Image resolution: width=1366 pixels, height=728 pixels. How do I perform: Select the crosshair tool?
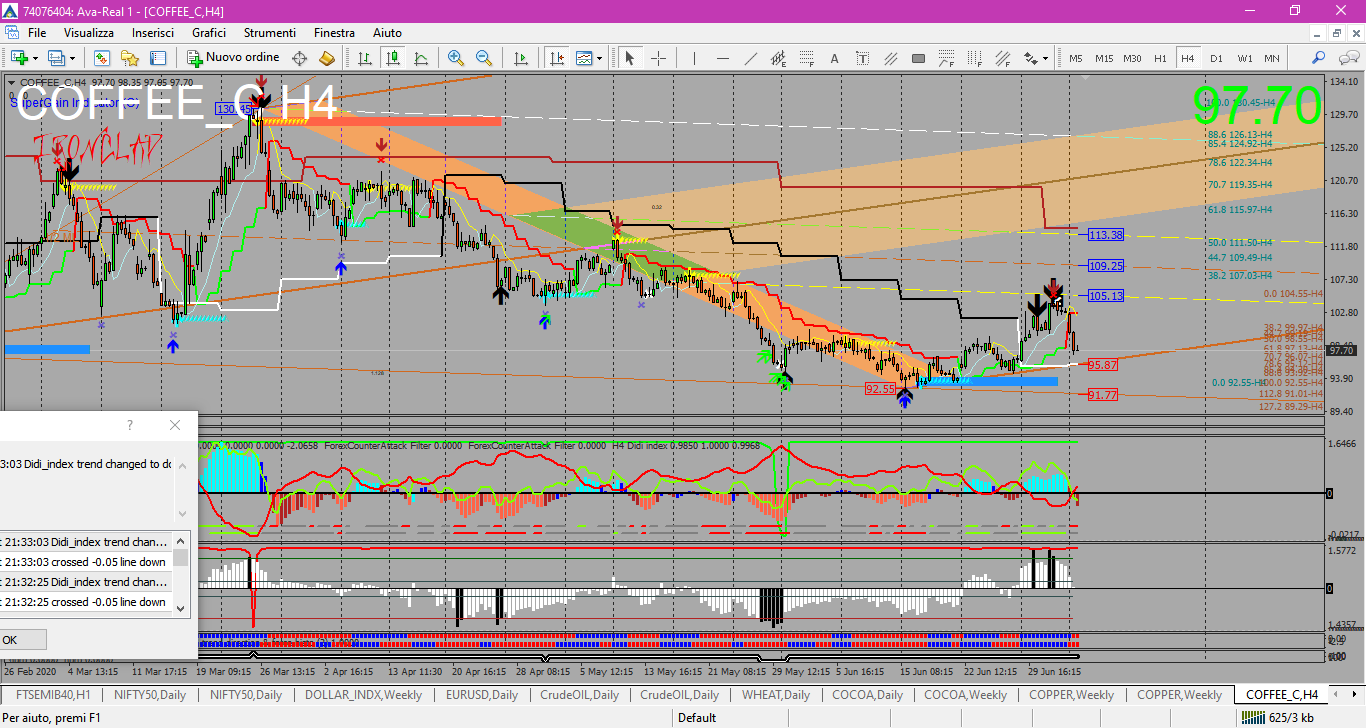658,58
